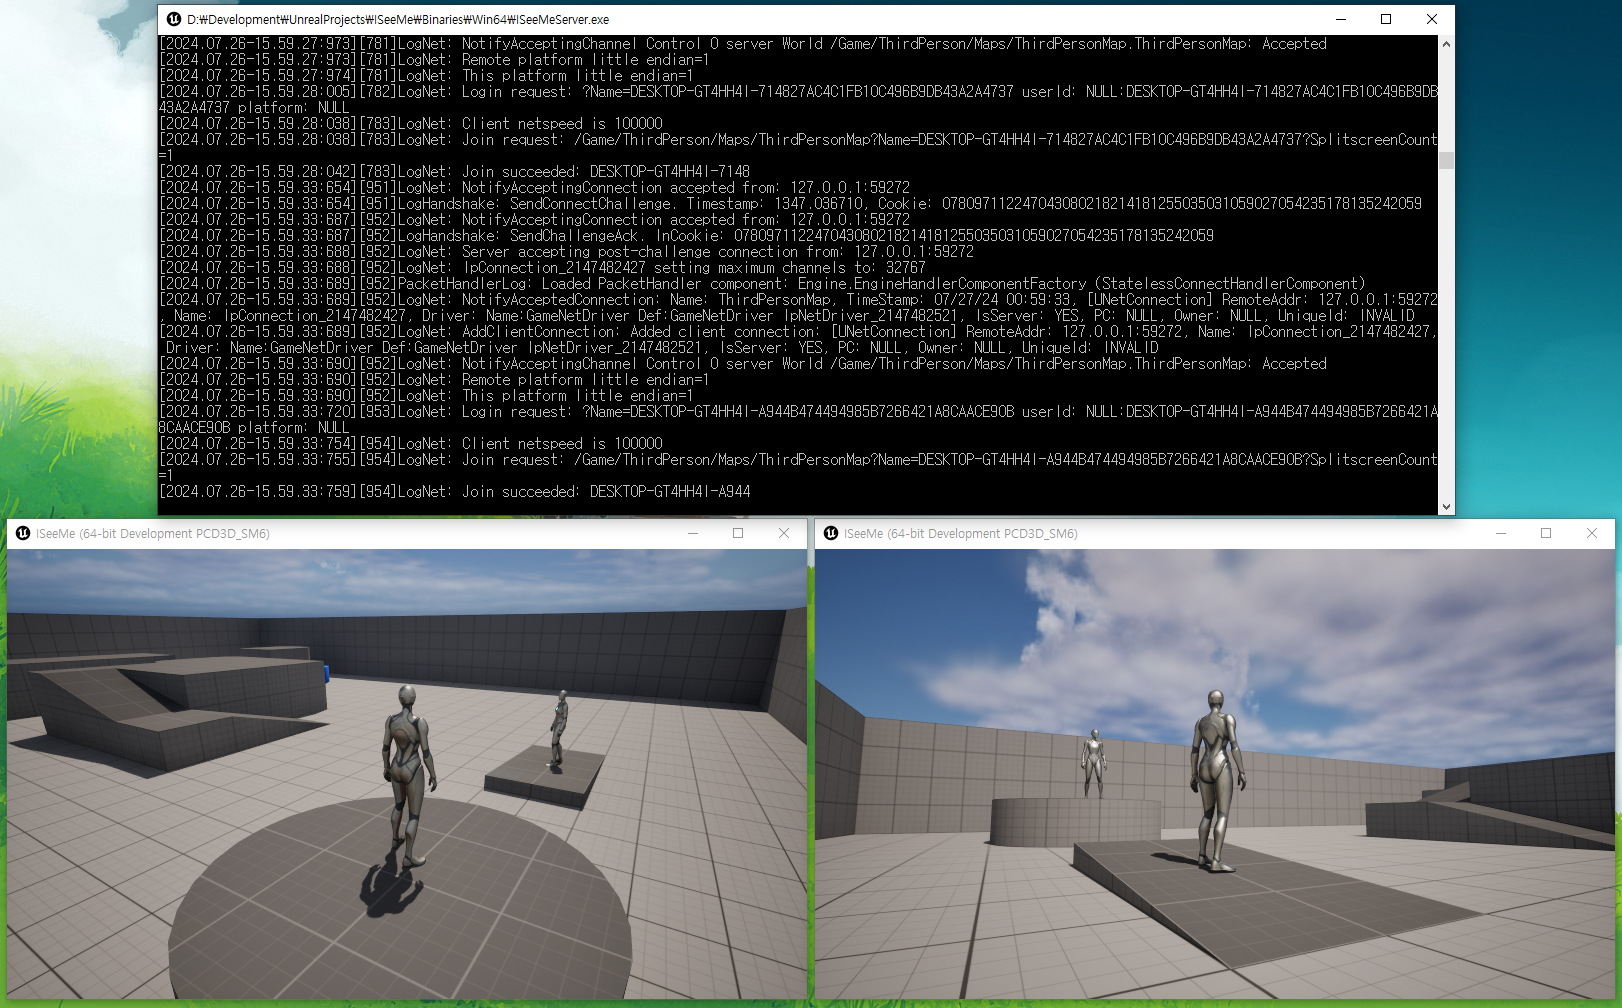This screenshot has width=1622, height=1008.
Task: Click the ISeeMeServer.exe path in the console title bar
Action: (398, 19)
